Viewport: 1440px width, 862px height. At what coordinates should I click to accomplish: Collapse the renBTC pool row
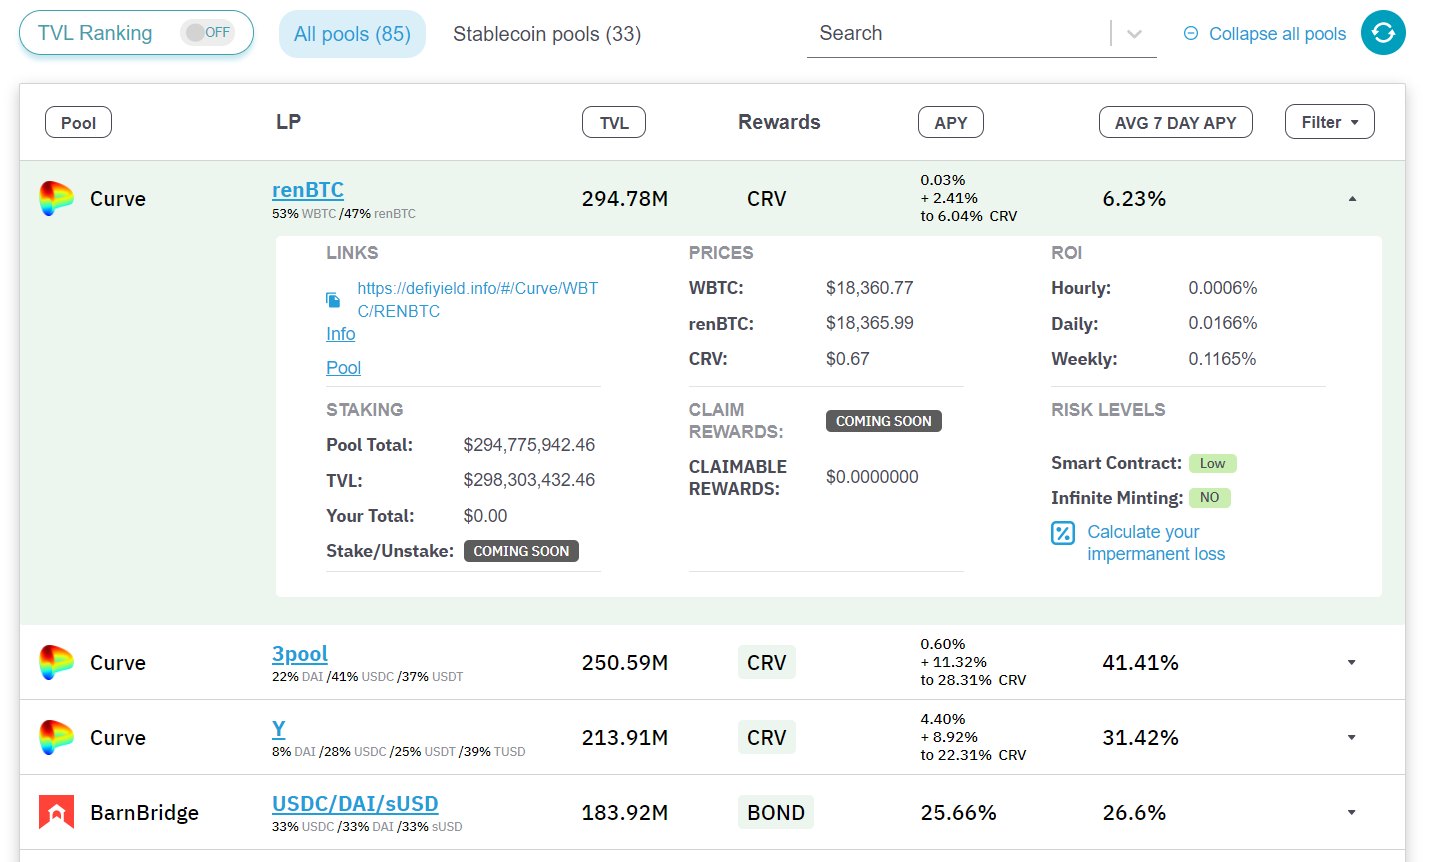pos(1352,199)
